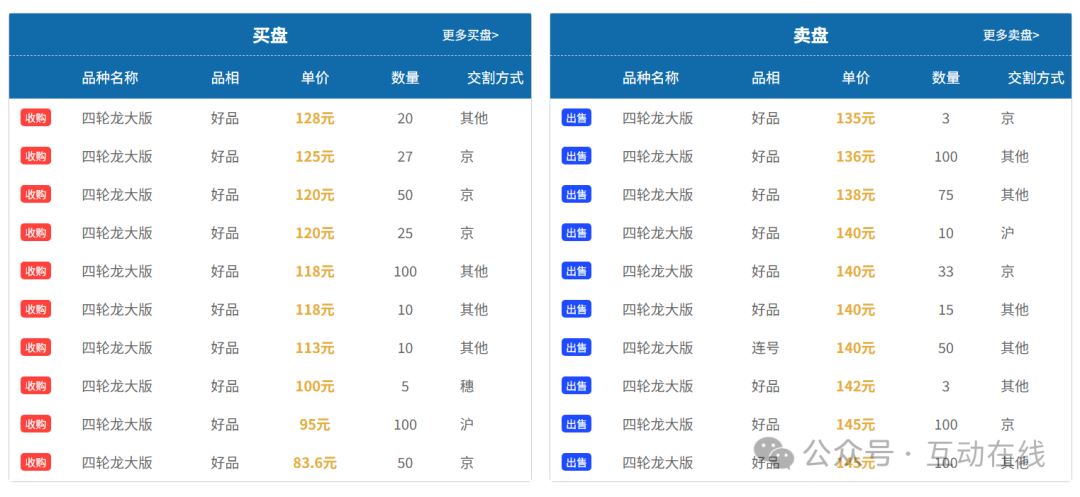Click 四轮龙大版 on the 100元 buy row
Image resolution: width=1080 pixels, height=497 pixels.
117,386
